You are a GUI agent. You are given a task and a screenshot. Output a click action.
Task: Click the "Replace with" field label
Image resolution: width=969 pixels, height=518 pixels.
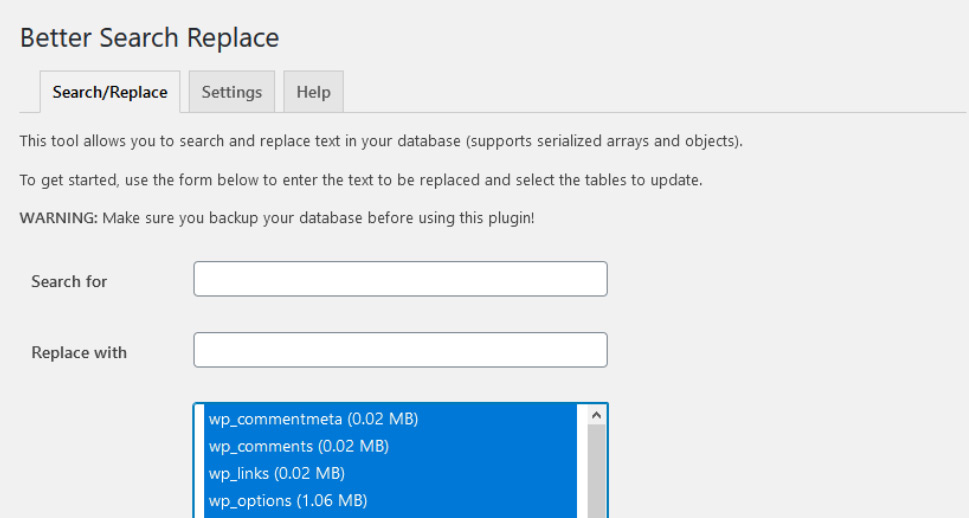point(79,353)
